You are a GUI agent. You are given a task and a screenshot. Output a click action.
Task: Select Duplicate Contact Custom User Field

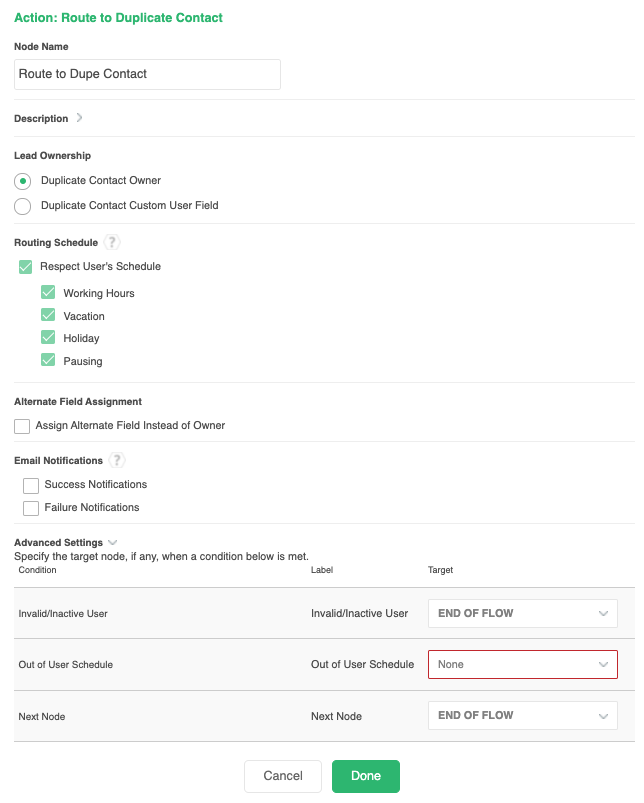coord(22,206)
